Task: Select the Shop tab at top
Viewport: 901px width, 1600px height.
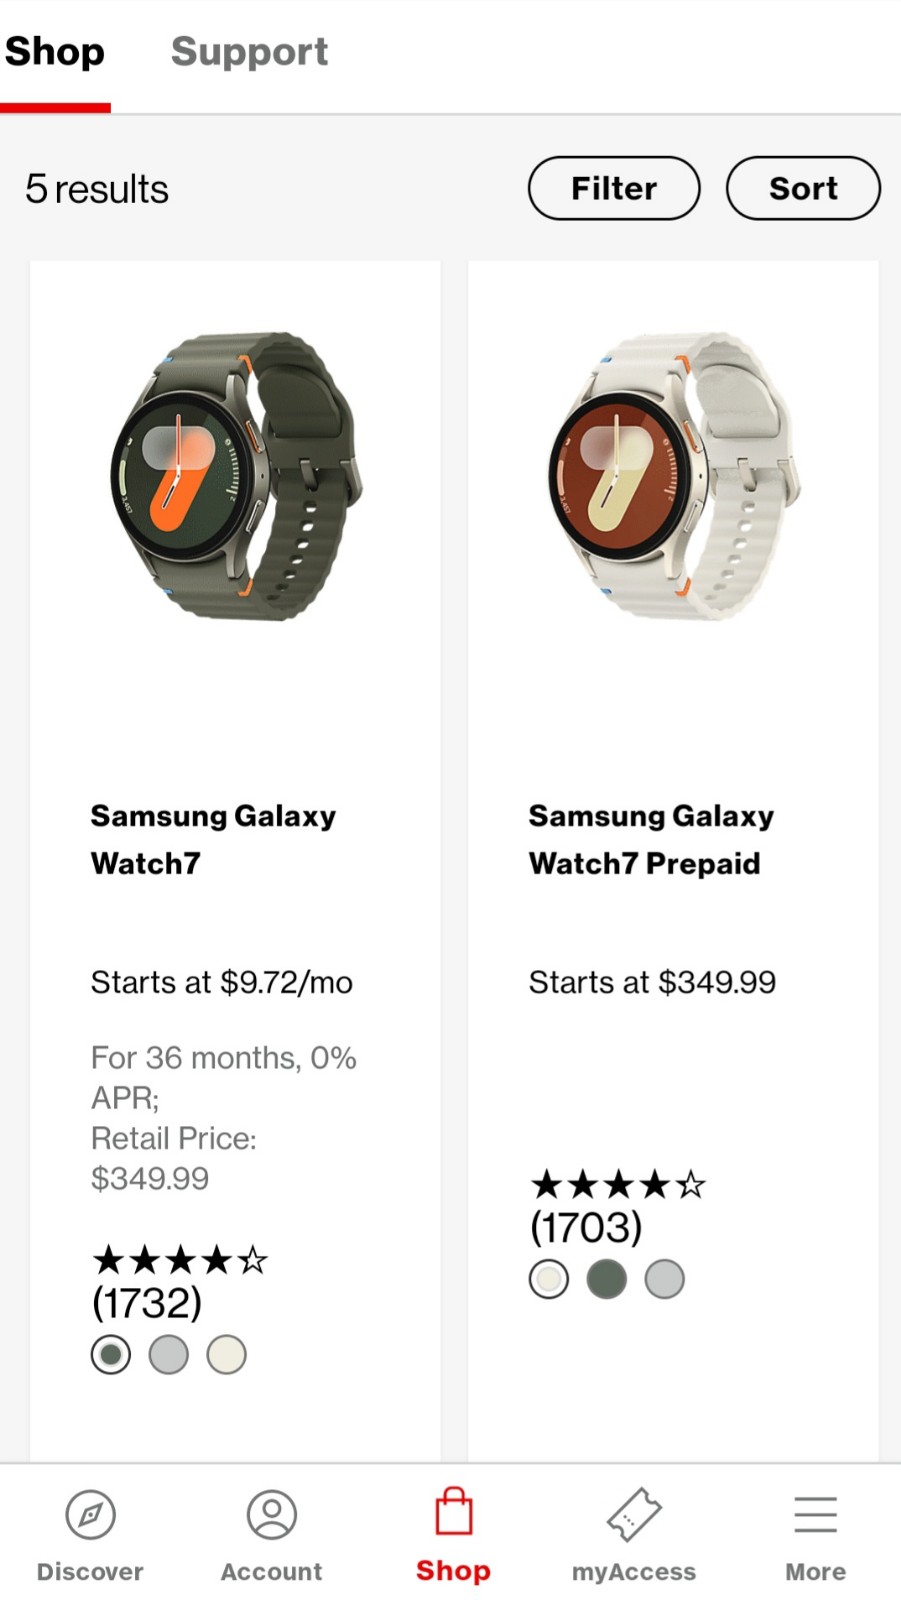Action: click(x=55, y=51)
